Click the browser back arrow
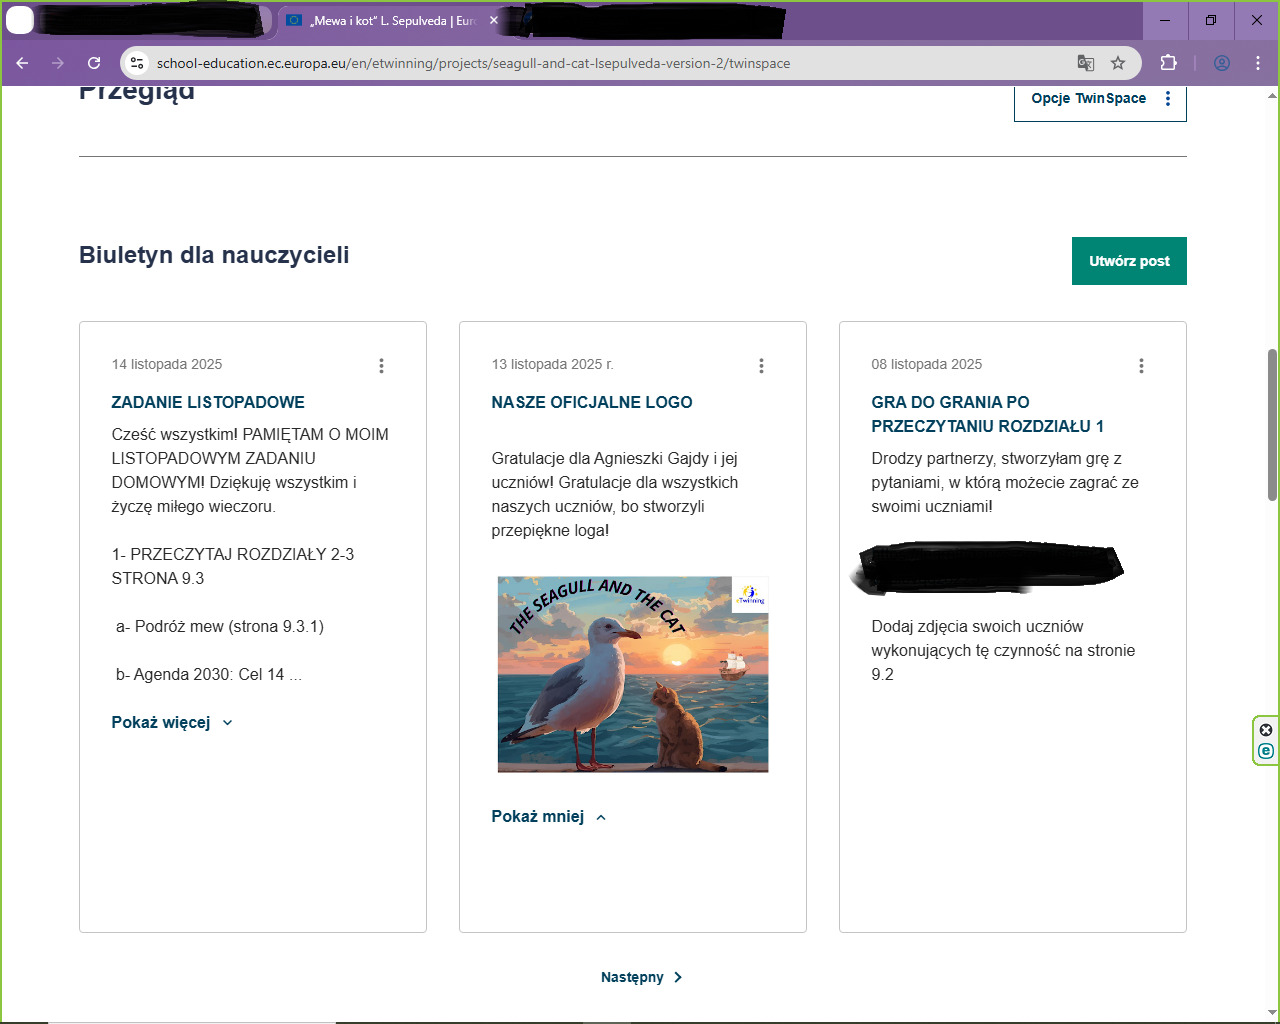 (x=22, y=63)
